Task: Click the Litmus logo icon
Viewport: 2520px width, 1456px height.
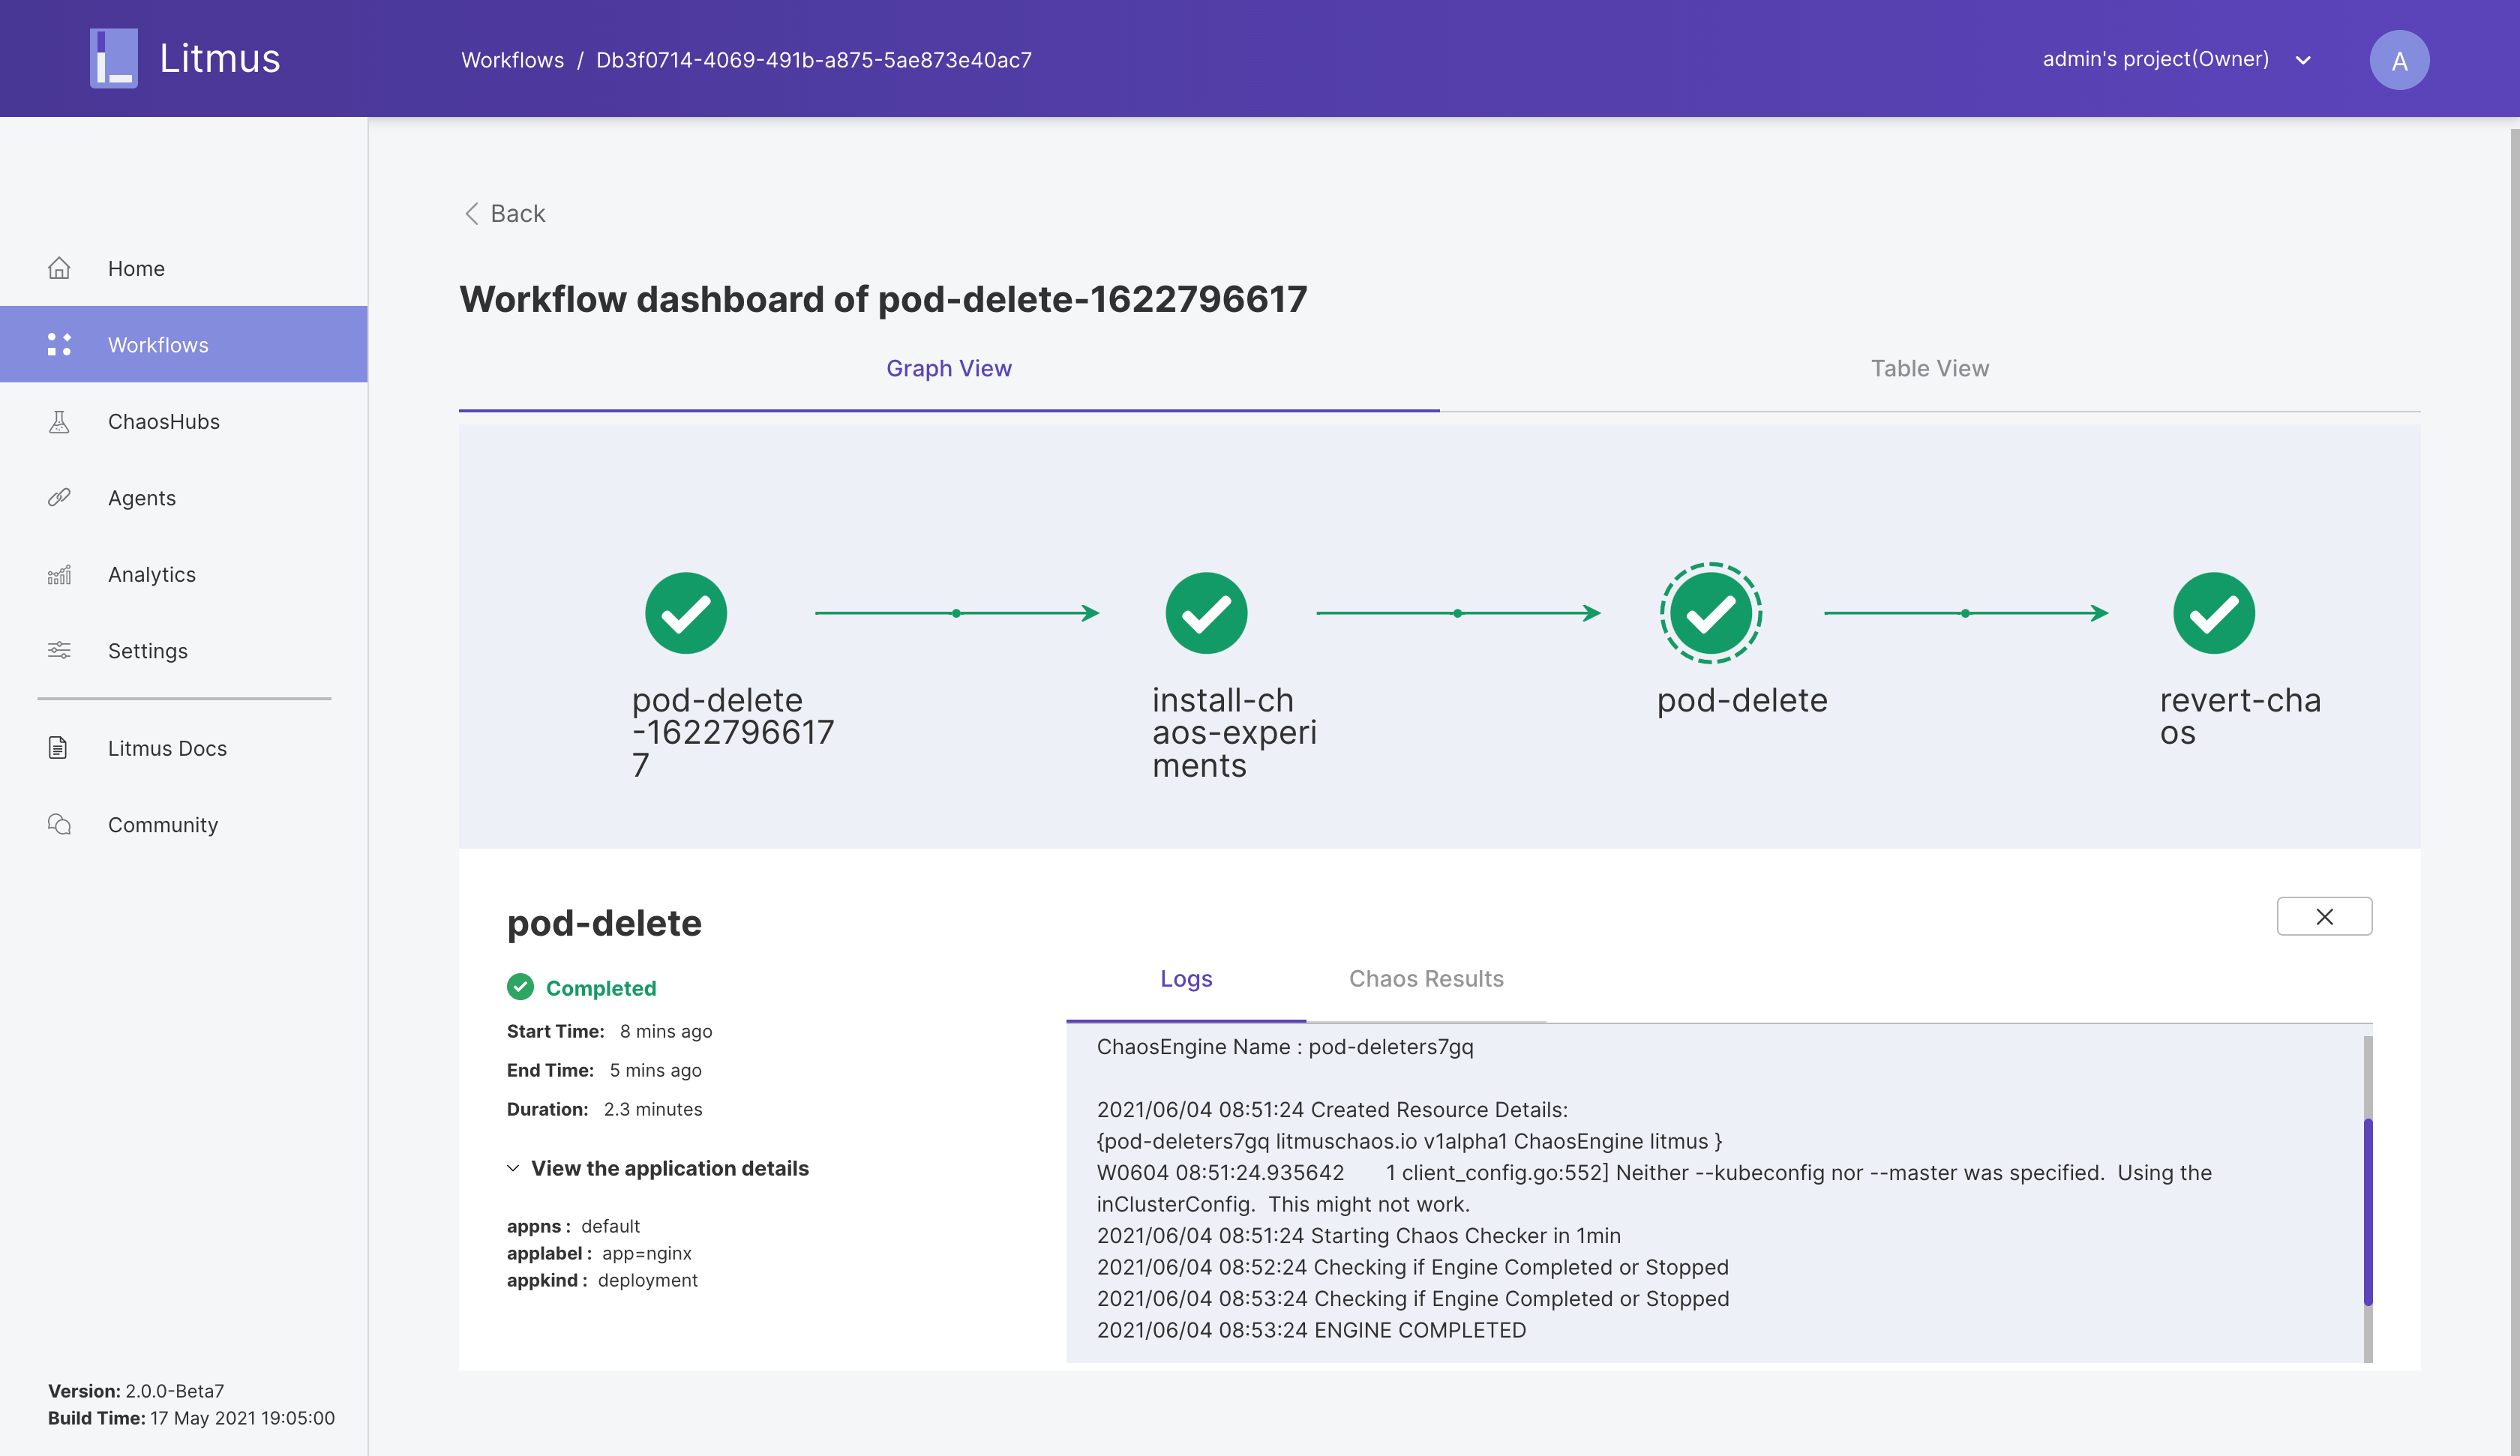Action: 114,58
